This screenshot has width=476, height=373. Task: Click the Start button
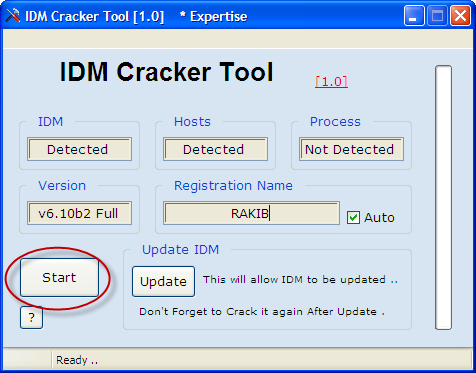pyautogui.click(x=59, y=277)
